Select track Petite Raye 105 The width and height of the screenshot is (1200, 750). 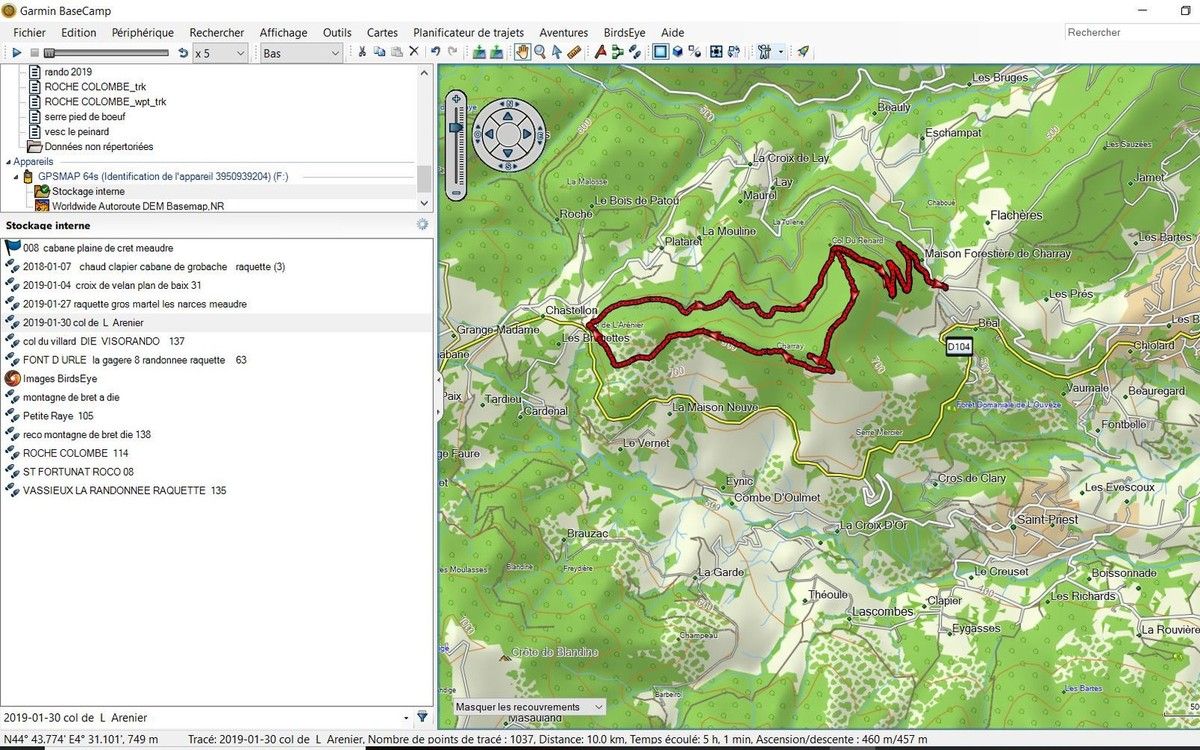tap(58, 416)
